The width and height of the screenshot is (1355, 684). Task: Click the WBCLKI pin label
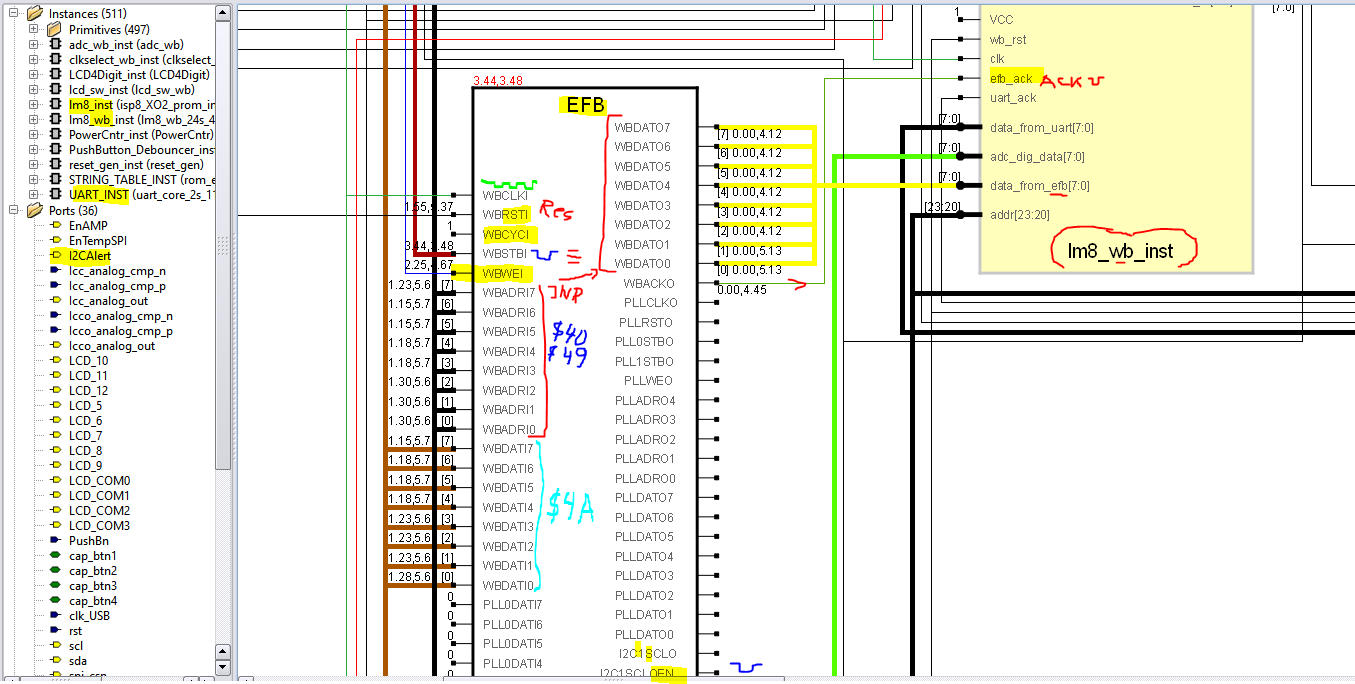505,195
